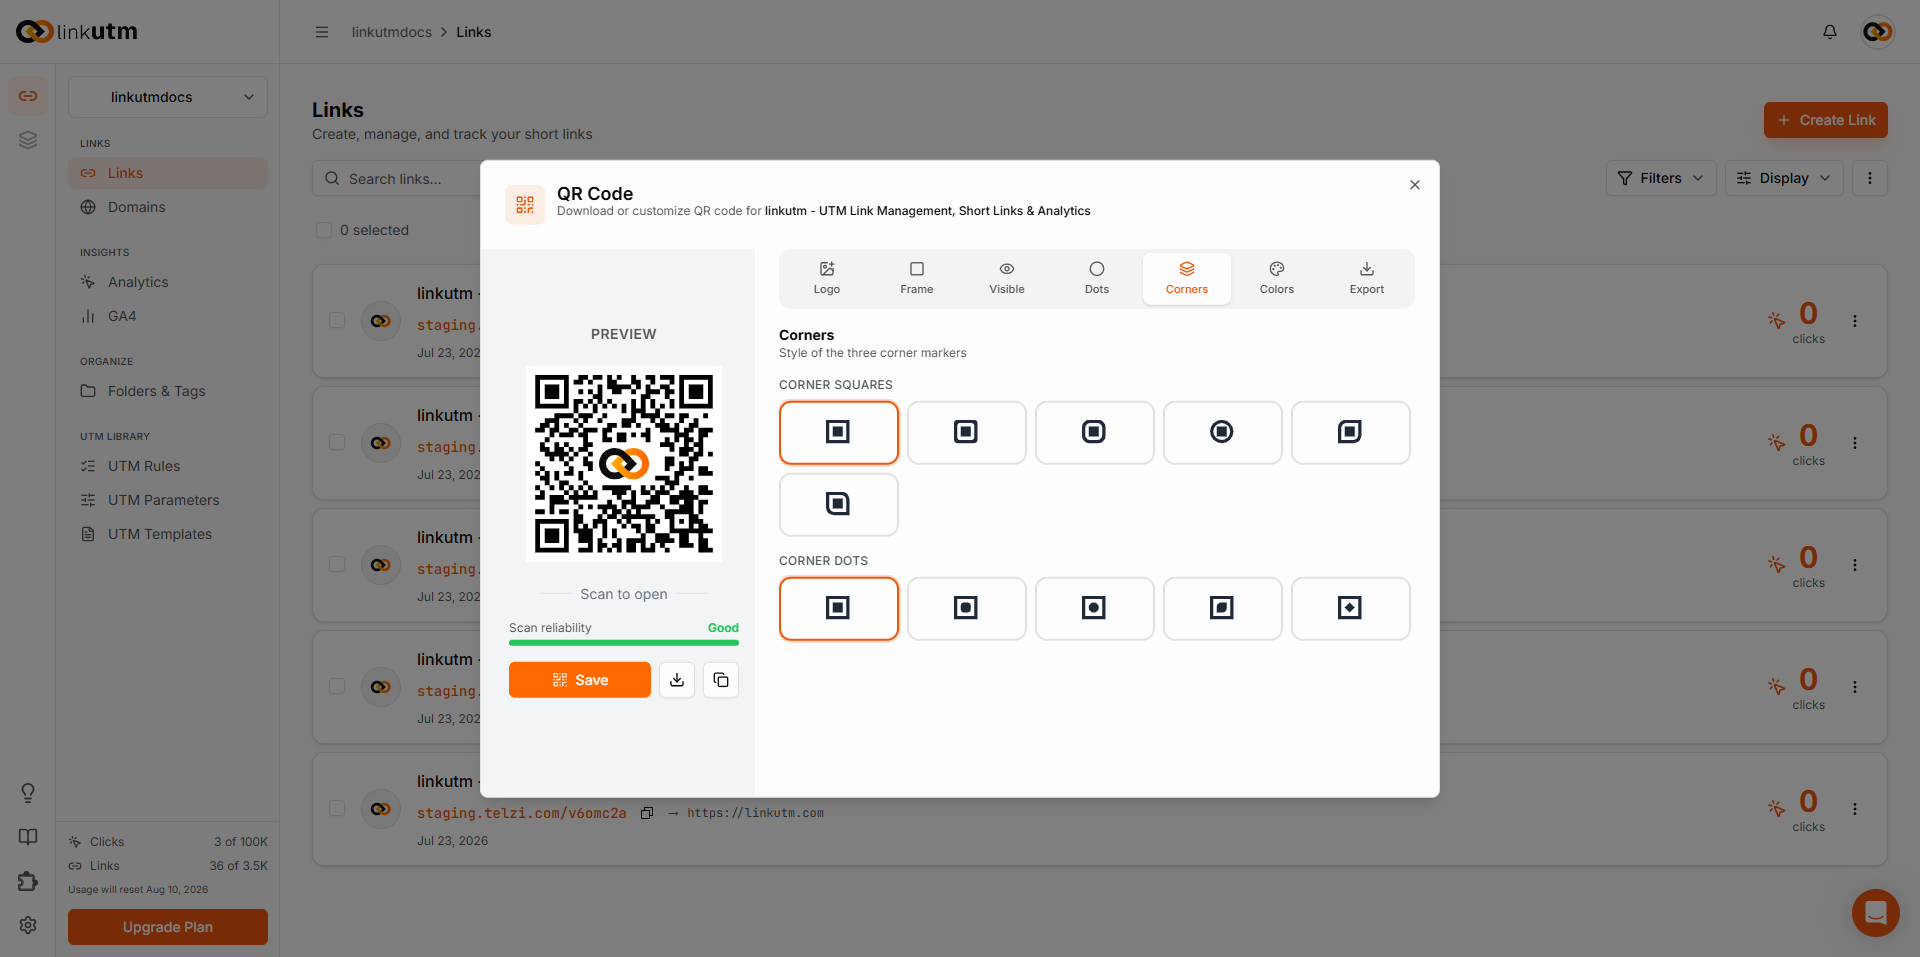
Task: Select the third corner-dots style with round dot
Action: coord(1094,608)
